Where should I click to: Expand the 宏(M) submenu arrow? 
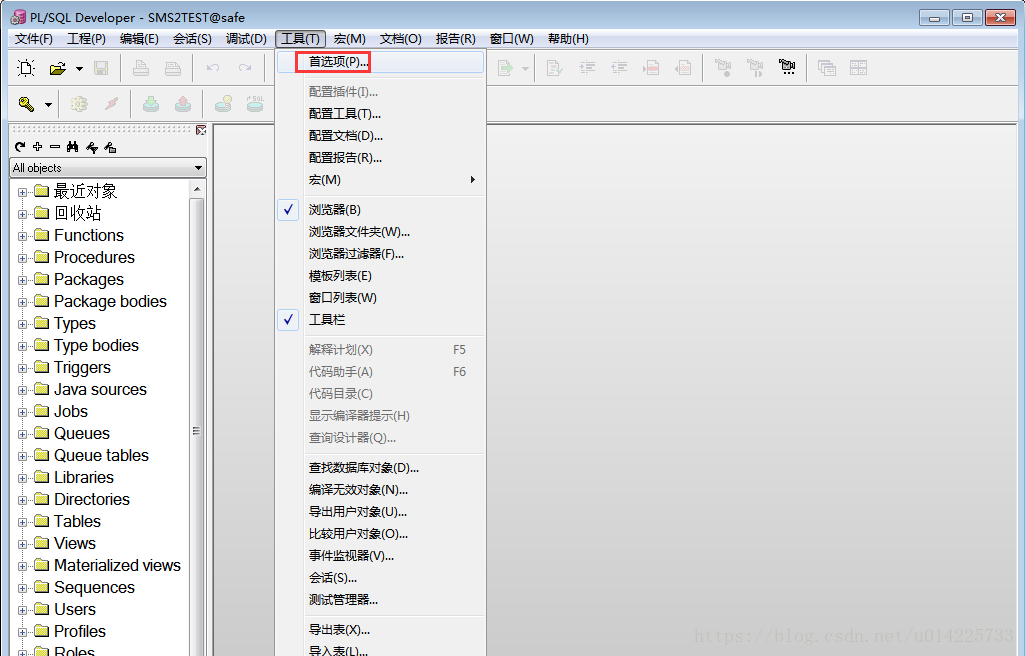tap(473, 179)
